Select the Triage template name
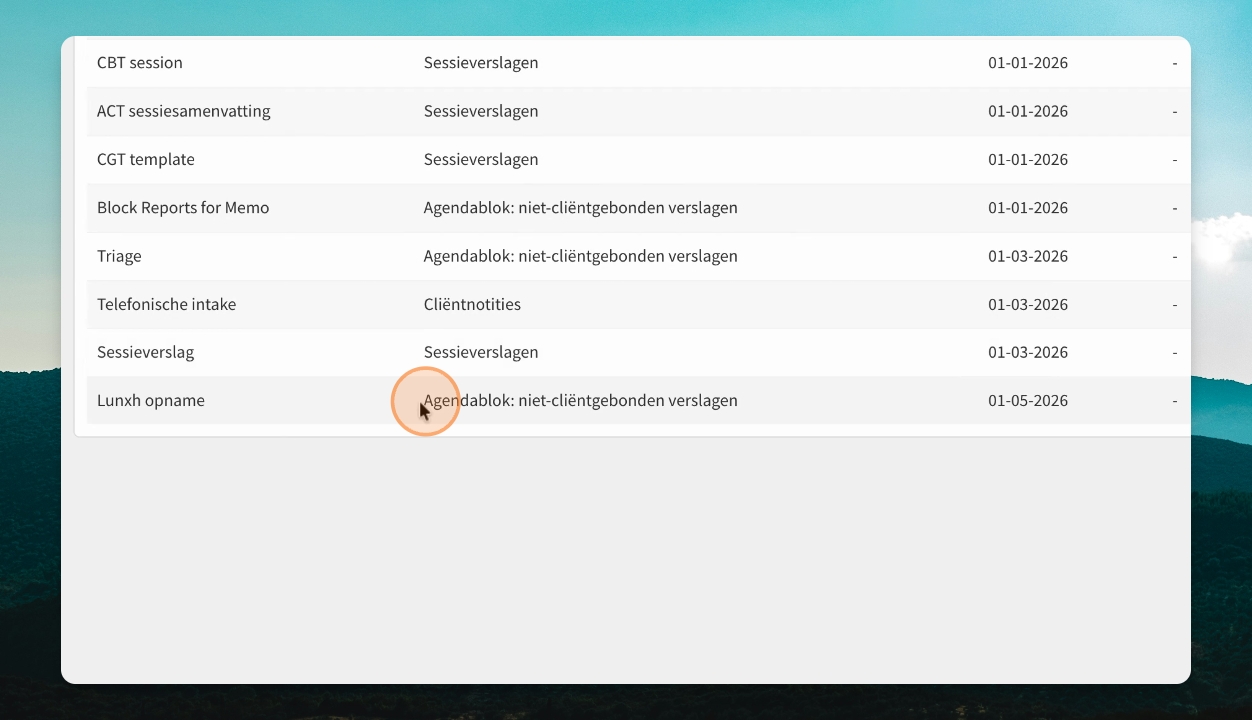The image size is (1252, 720). [119, 256]
